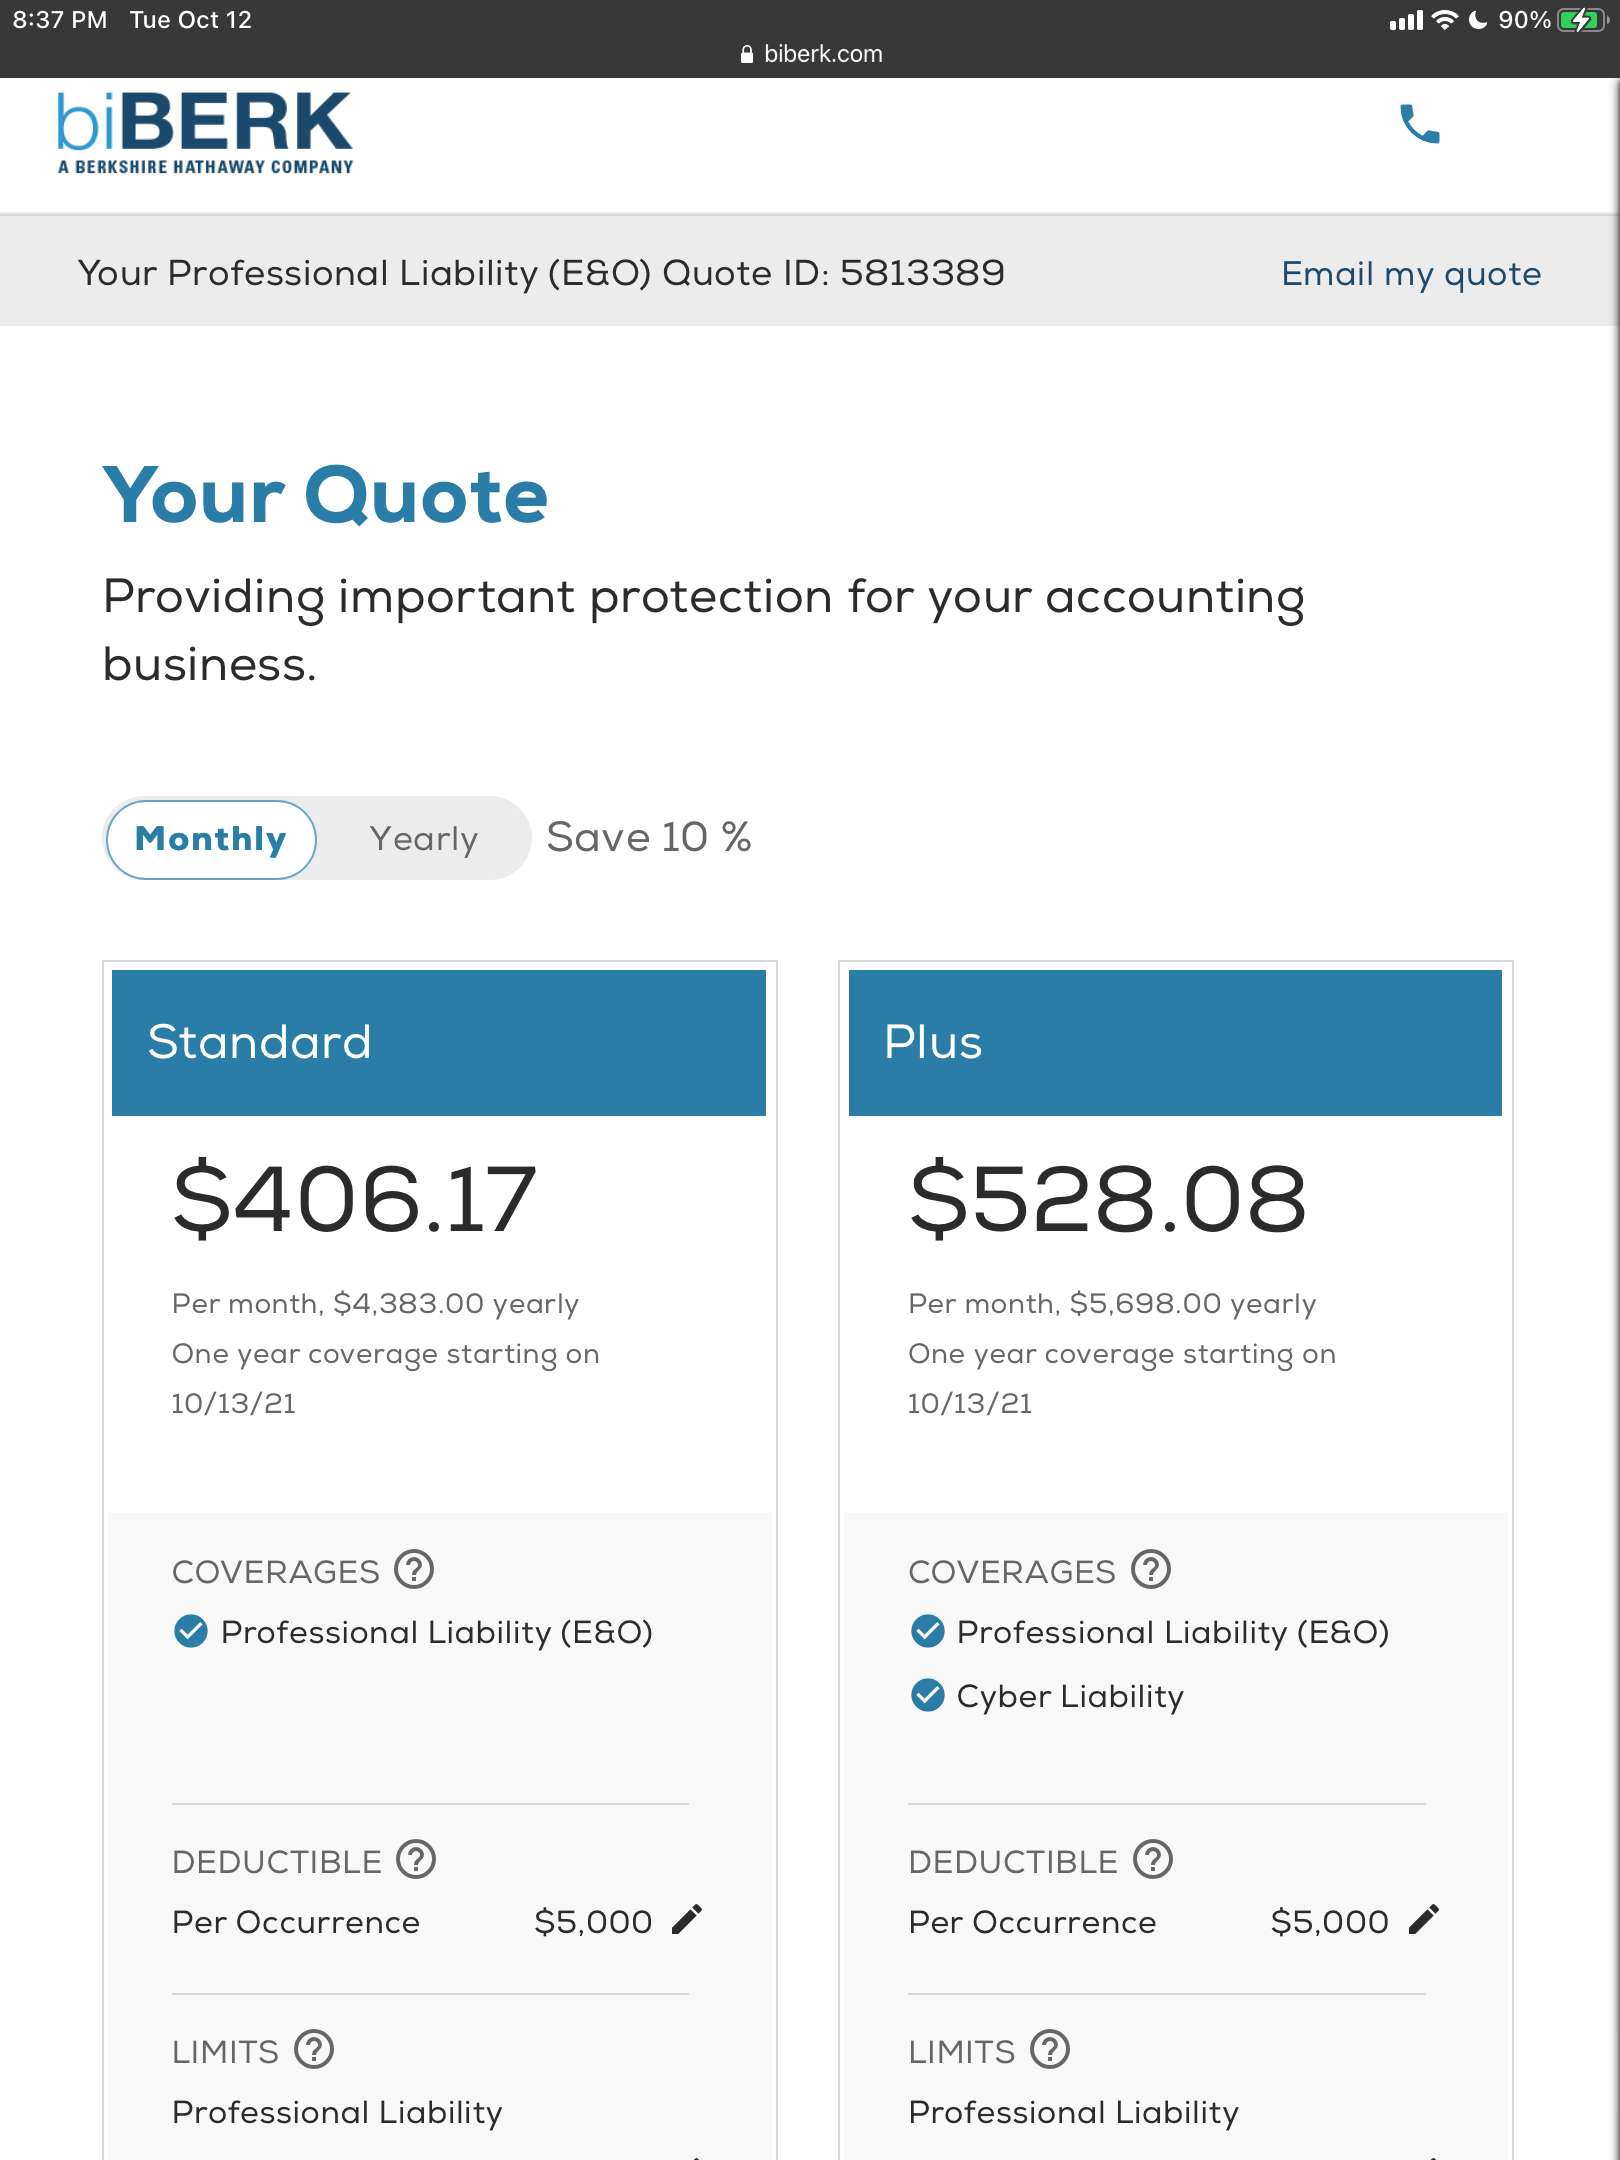Image resolution: width=1620 pixels, height=2160 pixels.
Task: Tap the phone call icon in header
Action: (1419, 125)
